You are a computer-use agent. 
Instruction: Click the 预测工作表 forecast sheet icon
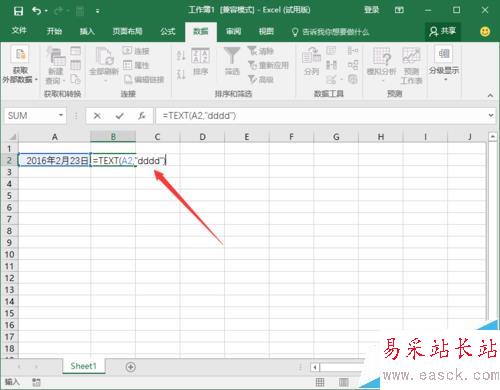pos(411,65)
